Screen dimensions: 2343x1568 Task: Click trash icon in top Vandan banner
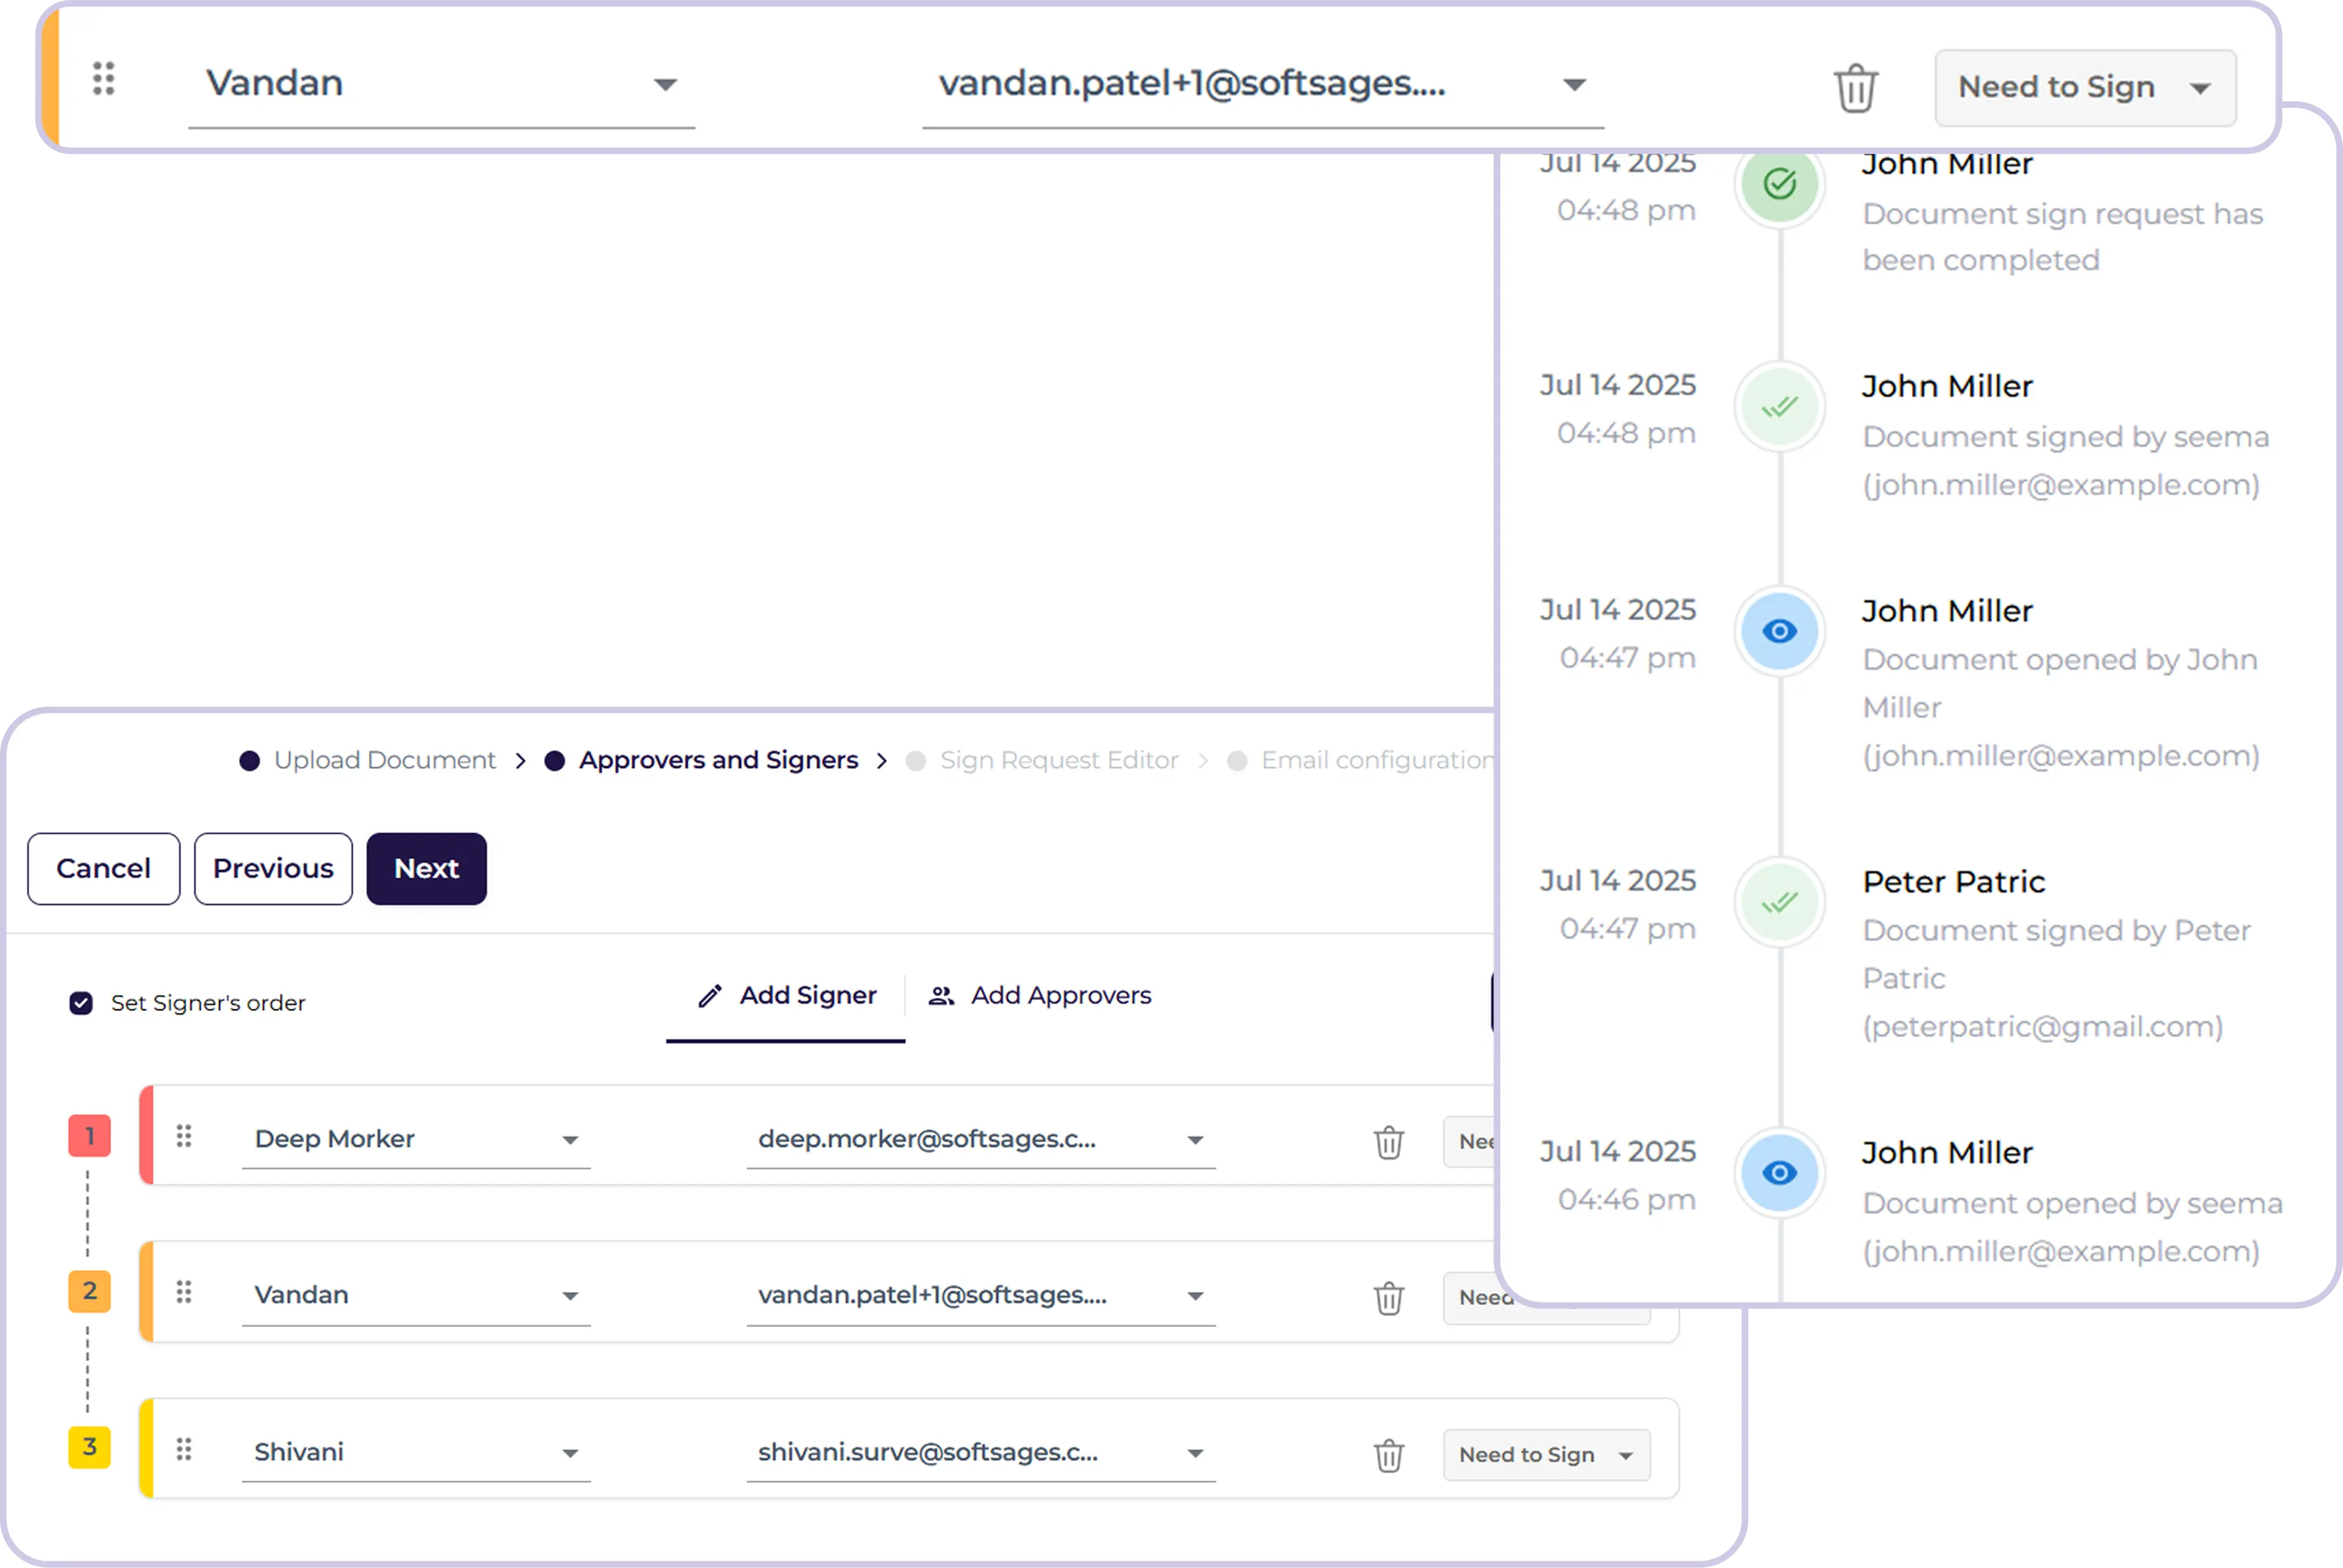[x=1855, y=88]
